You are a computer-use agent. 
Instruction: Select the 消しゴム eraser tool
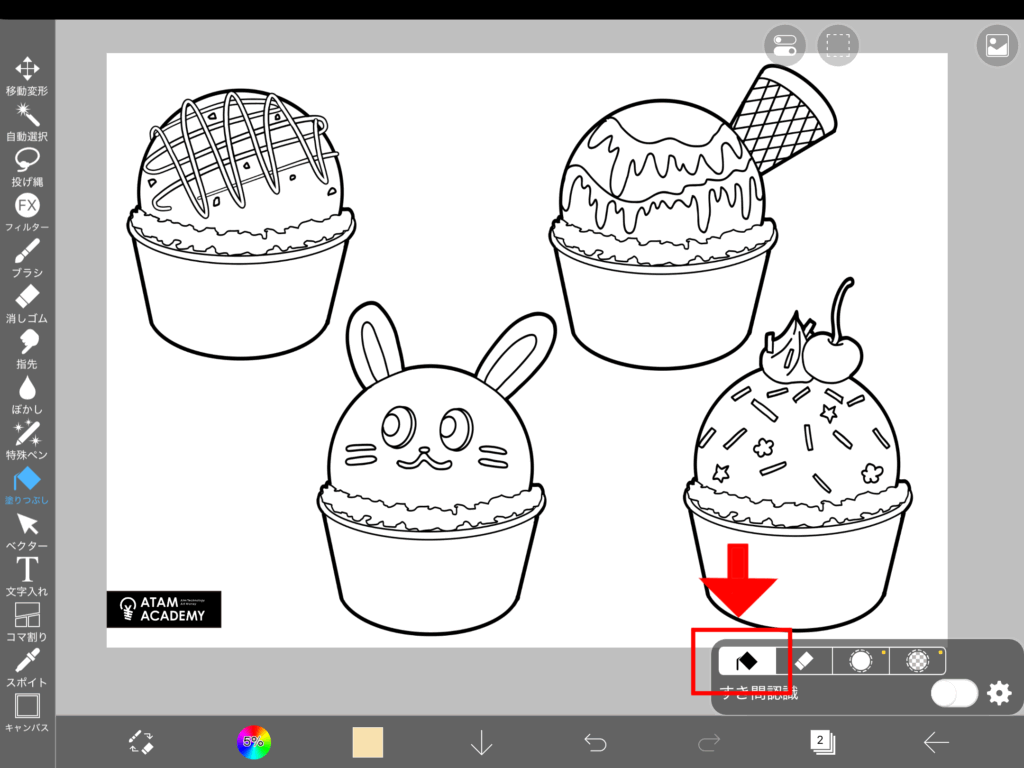27,297
